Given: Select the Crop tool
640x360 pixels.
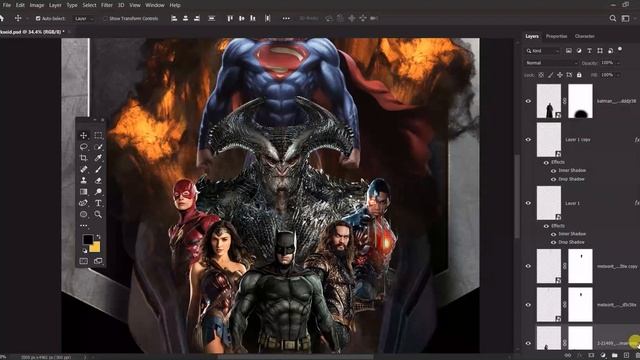Looking at the screenshot, I should click(x=84, y=158).
